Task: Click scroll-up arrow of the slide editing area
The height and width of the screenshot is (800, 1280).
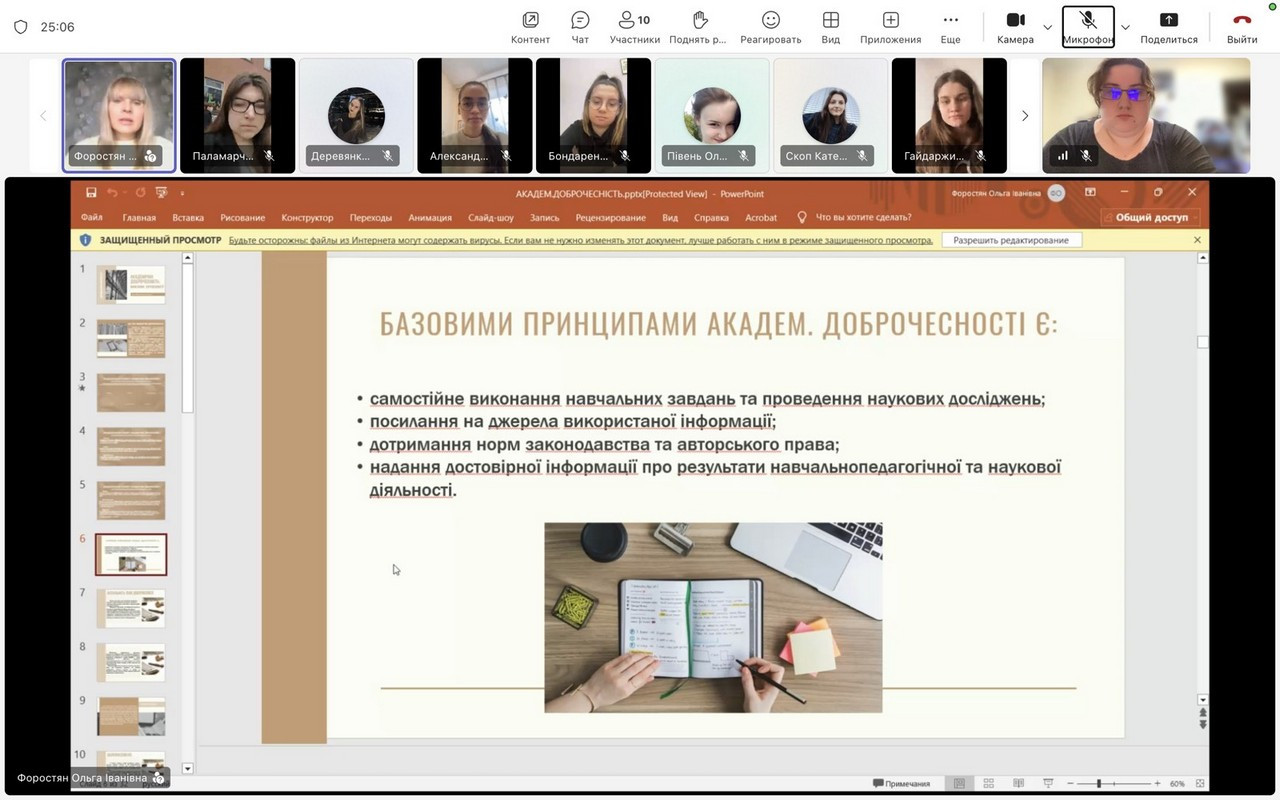Action: click(1202, 259)
